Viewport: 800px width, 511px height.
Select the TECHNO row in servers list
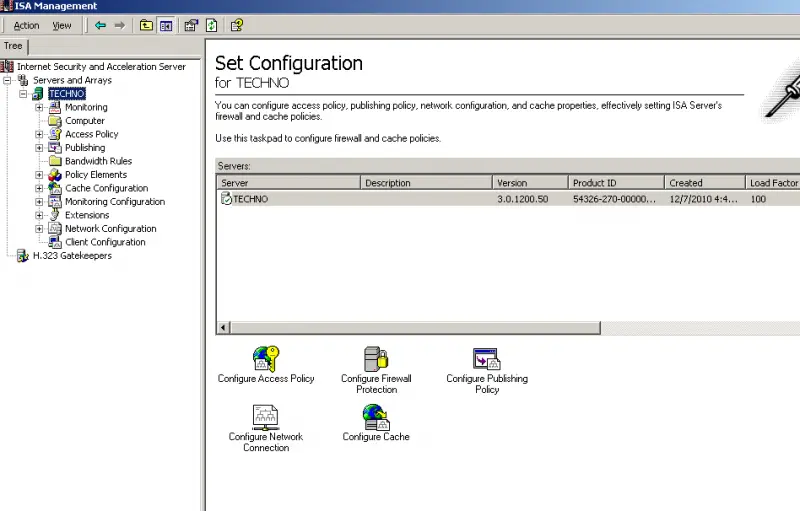(x=508, y=199)
